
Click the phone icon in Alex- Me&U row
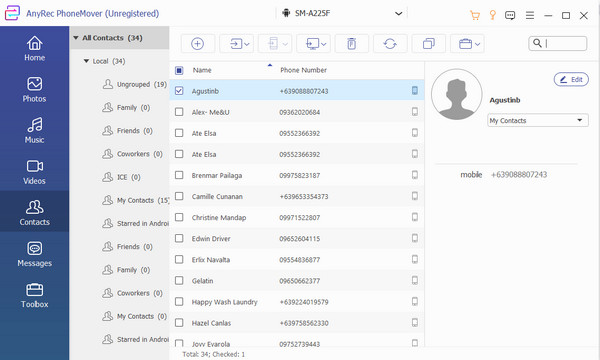point(414,111)
